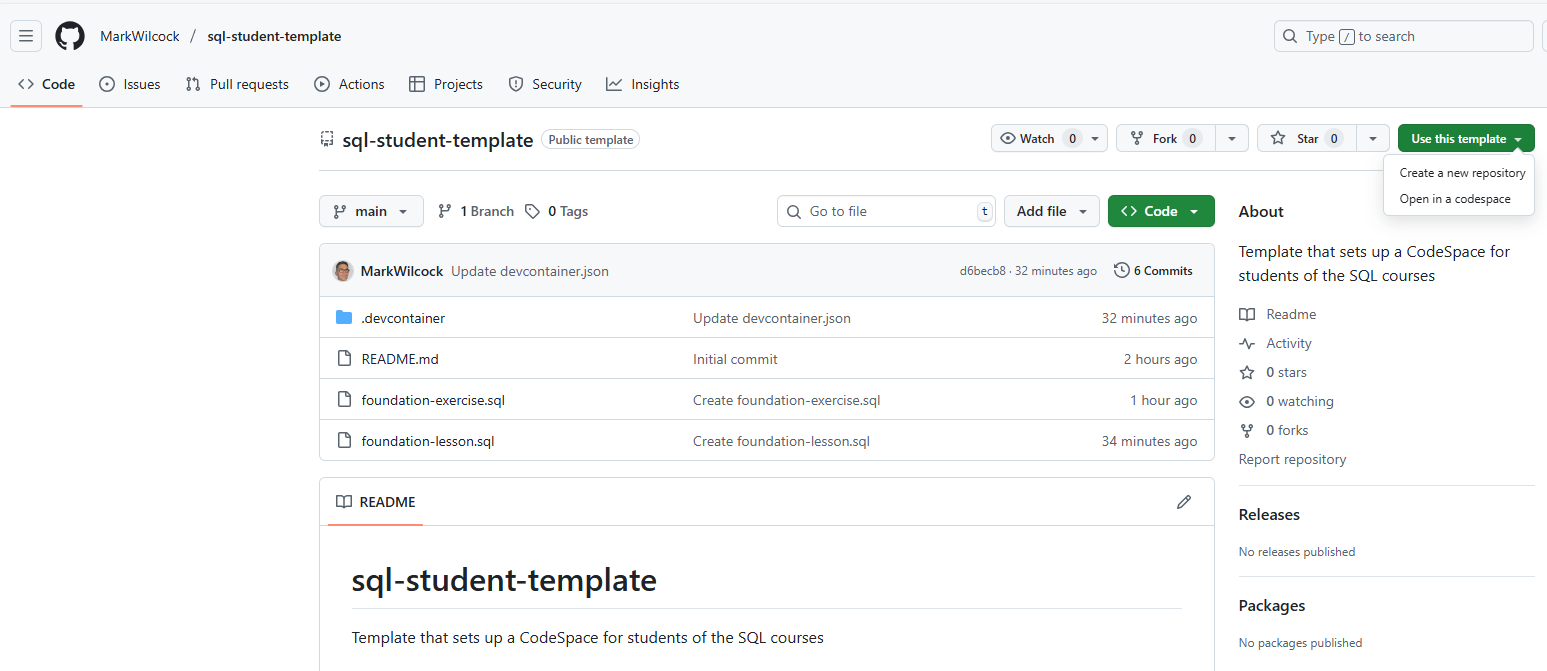
Task: Click the Security shield icon
Action: pyautogui.click(x=518, y=84)
